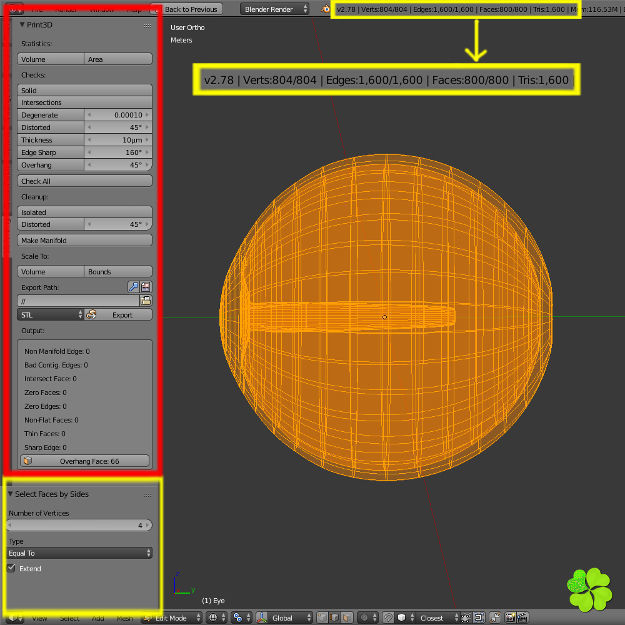Click the Edge Sharp 160° value field
The width and height of the screenshot is (625, 625).
(x=118, y=152)
